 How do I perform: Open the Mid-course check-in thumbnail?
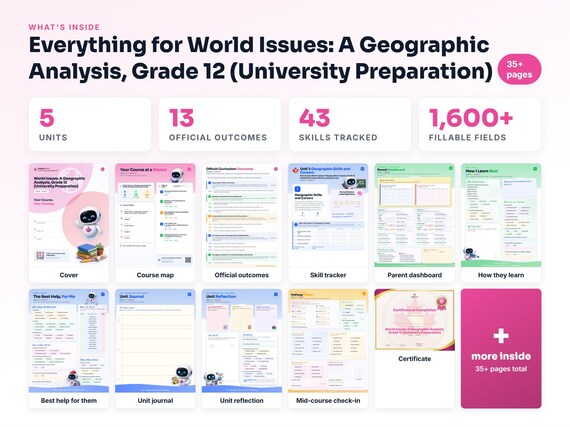coord(328,341)
